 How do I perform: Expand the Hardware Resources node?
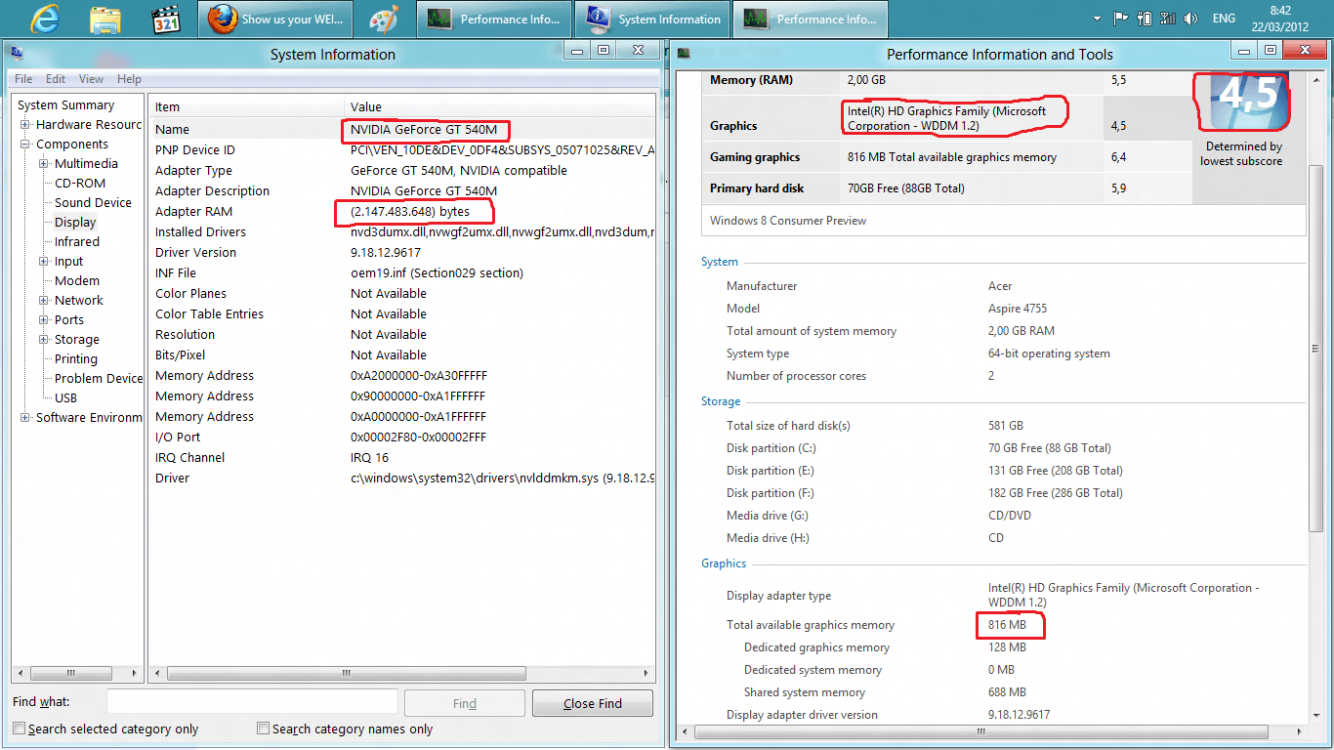point(25,125)
